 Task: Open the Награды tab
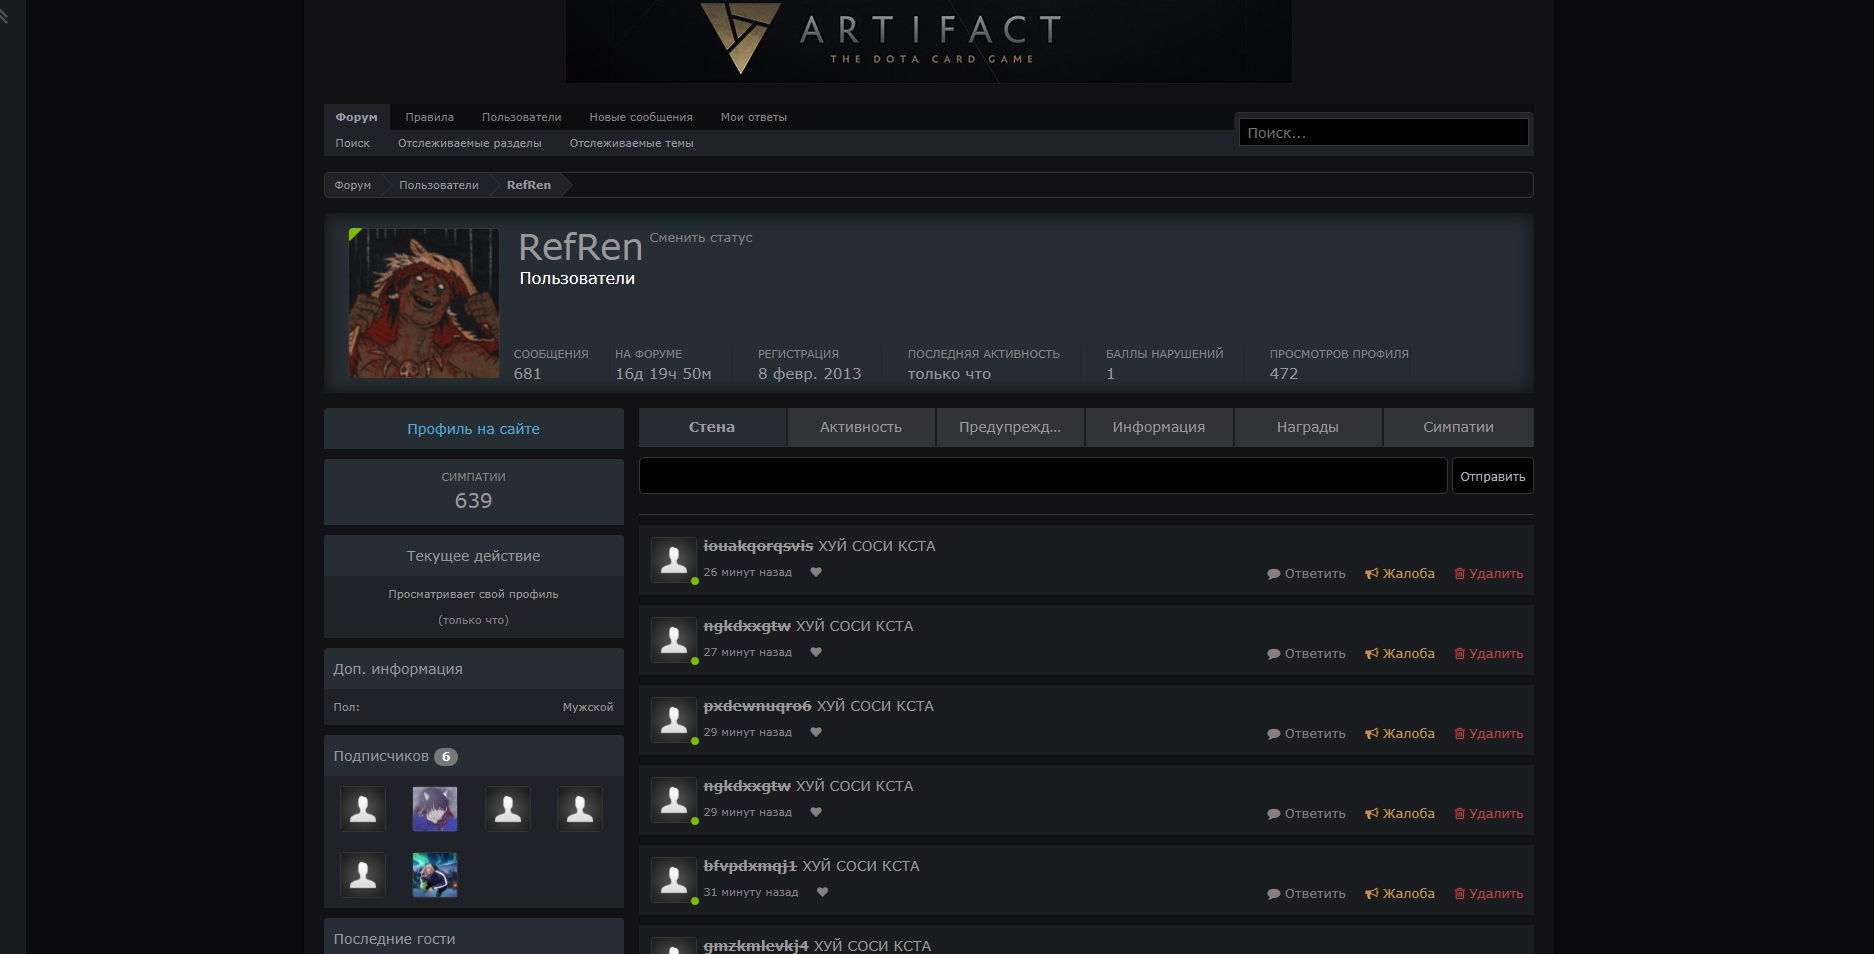pos(1307,427)
